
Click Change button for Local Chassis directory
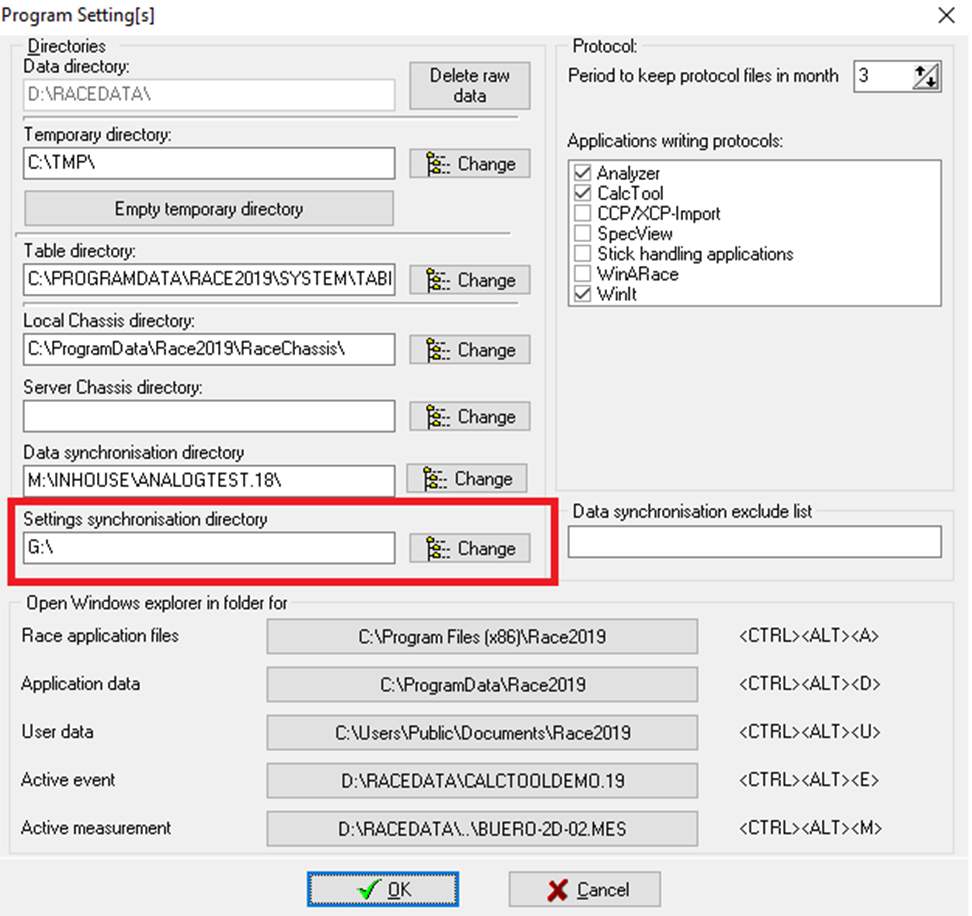[469, 350]
